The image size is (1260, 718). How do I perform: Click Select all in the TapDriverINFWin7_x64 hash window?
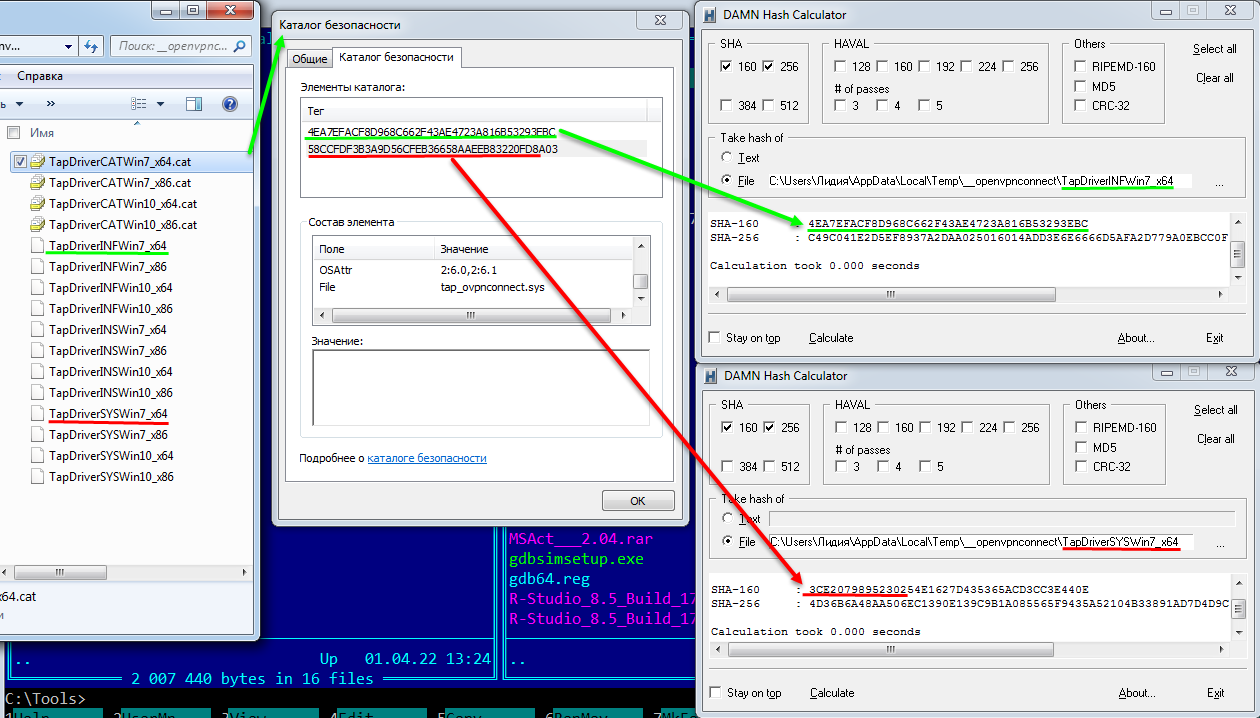click(1215, 49)
